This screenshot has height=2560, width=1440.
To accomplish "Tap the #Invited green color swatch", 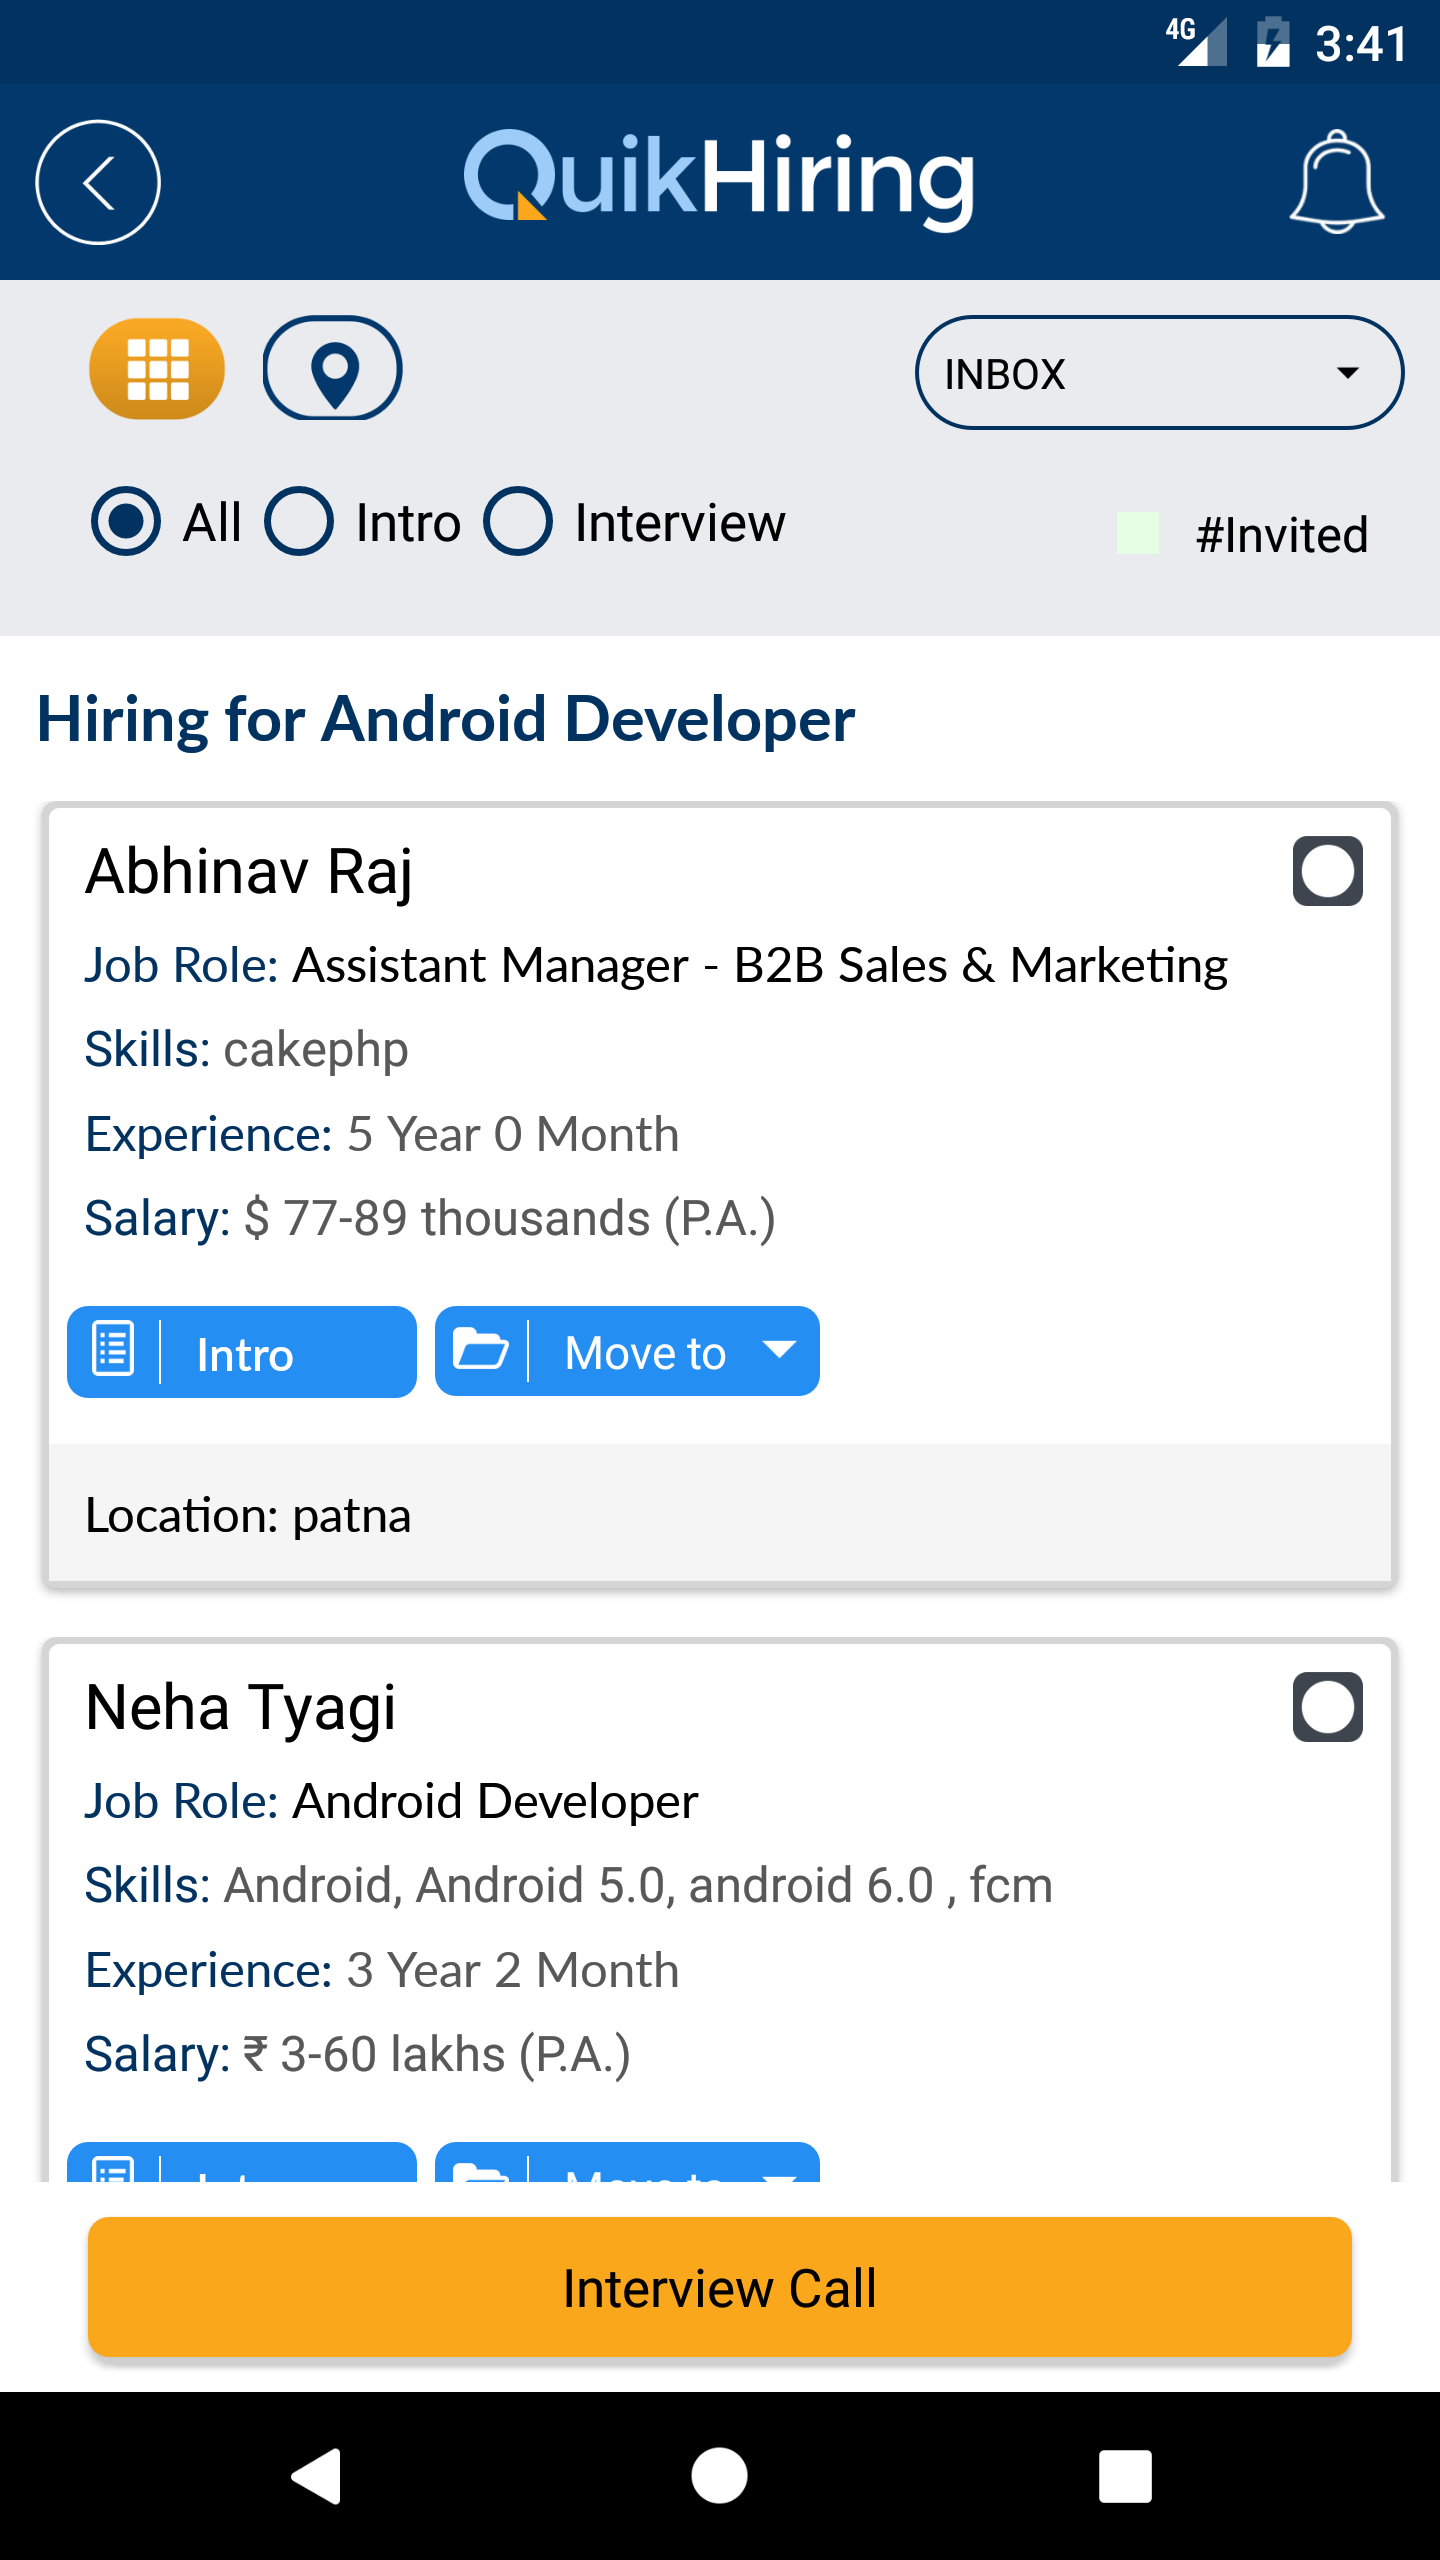I will (x=1138, y=533).
